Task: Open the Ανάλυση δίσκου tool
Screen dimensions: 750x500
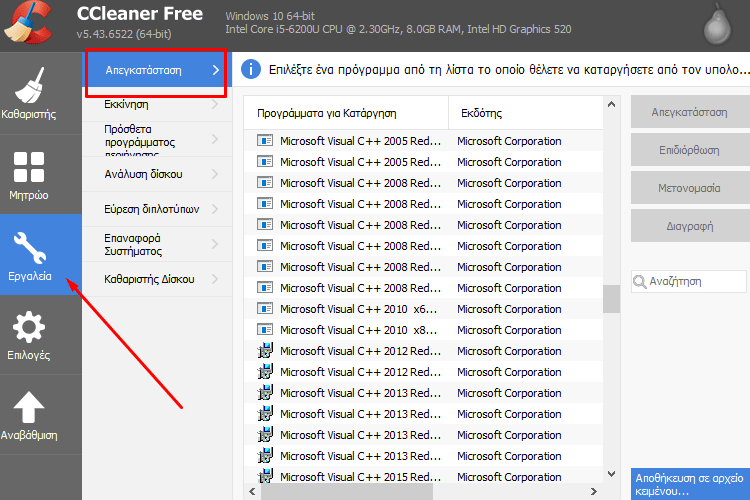Action: coord(157,174)
